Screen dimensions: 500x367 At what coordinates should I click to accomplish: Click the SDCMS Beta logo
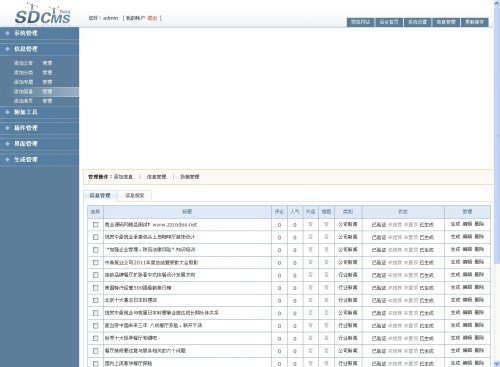click(x=43, y=14)
